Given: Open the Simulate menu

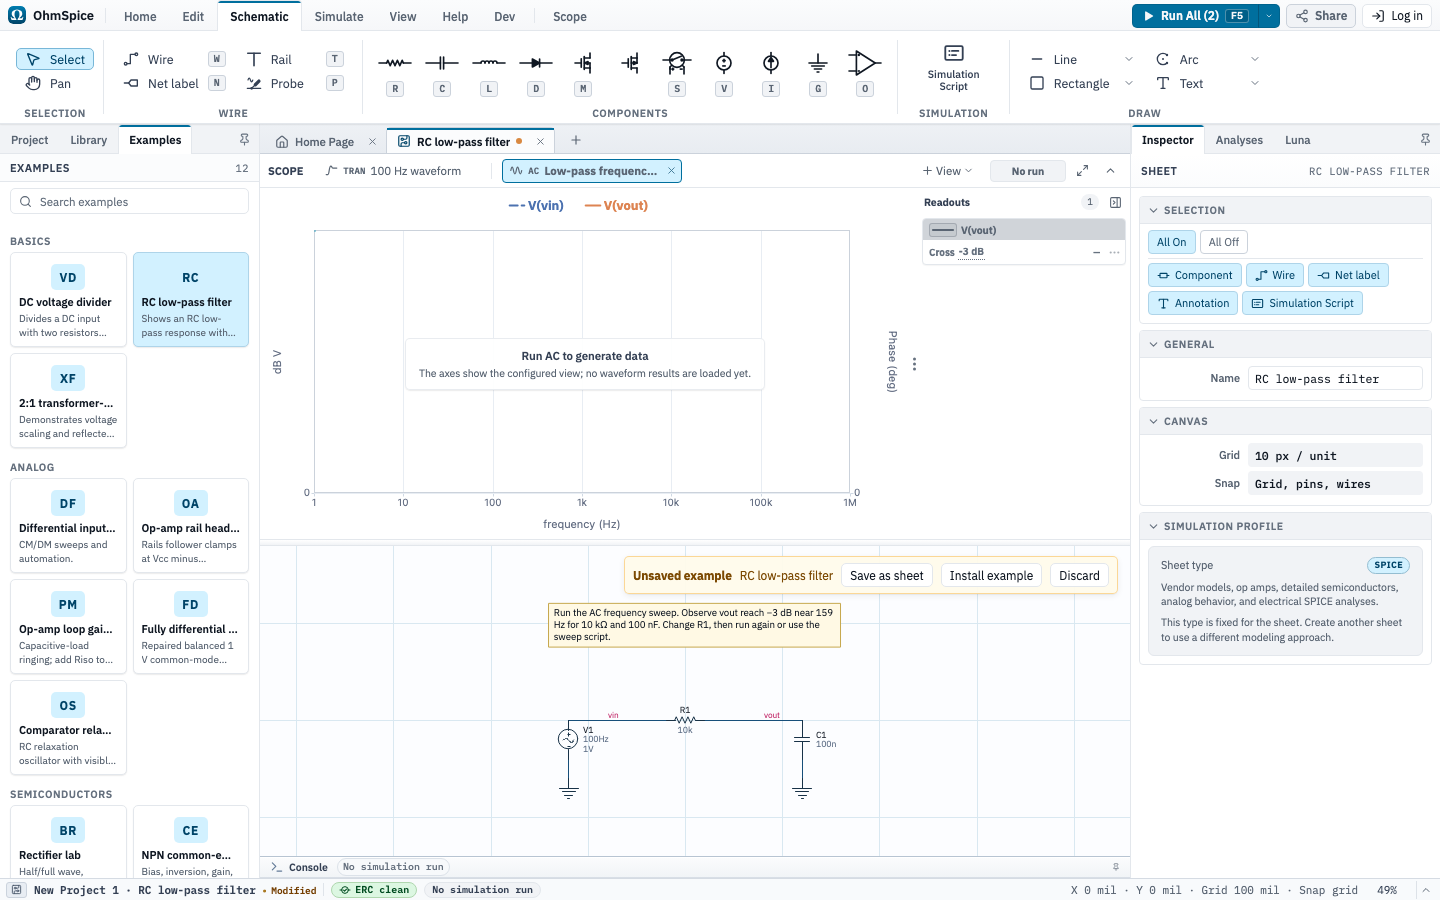Looking at the screenshot, I should pyautogui.click(x=339, y=16).
